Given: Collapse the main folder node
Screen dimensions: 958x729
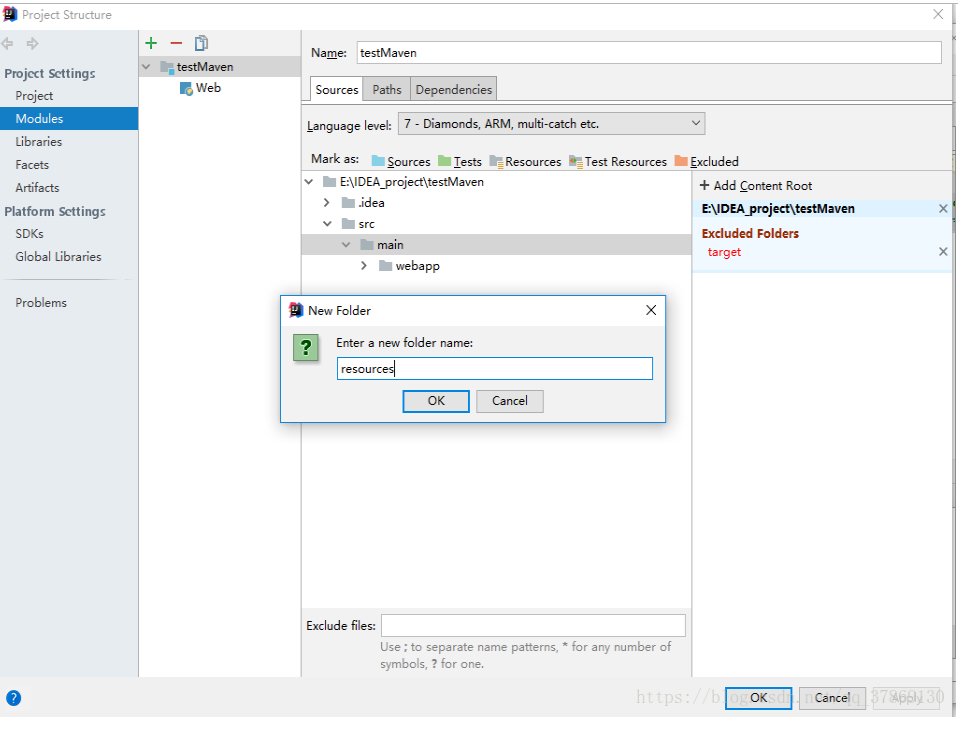Looking at the screenshot, I should click(346, 244).
